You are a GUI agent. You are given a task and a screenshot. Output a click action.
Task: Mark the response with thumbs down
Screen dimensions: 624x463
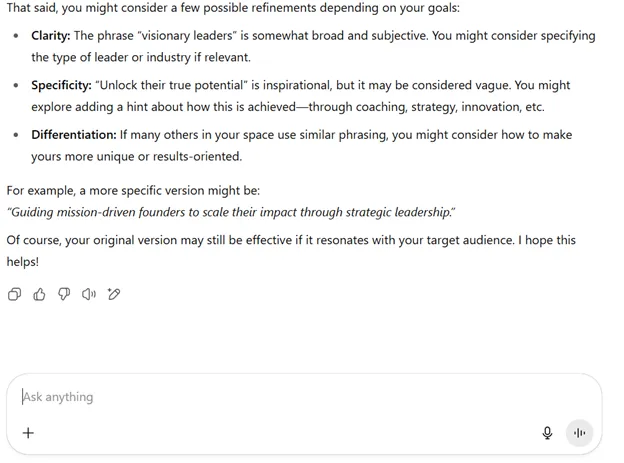tap(64, 294)
